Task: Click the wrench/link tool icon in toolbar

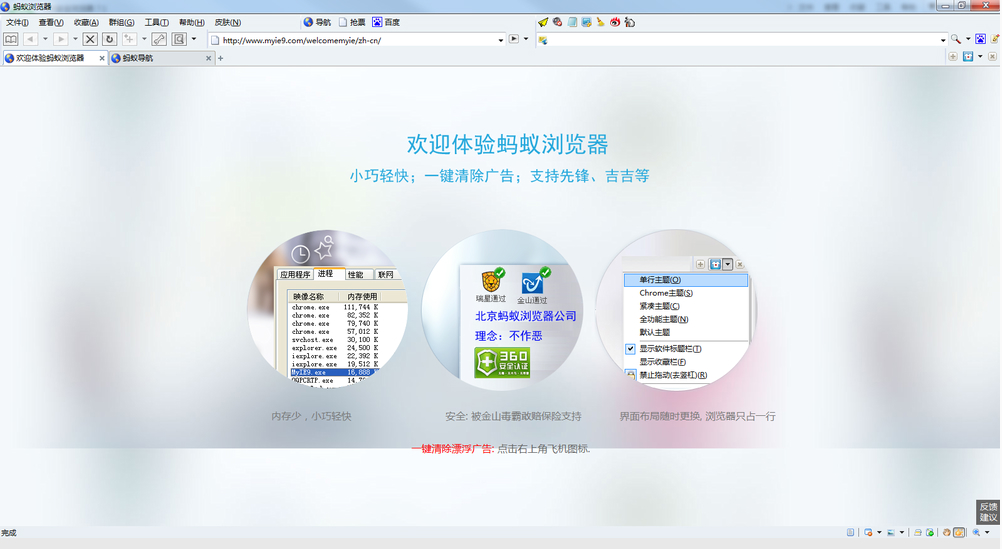Action: coord(159,40)
